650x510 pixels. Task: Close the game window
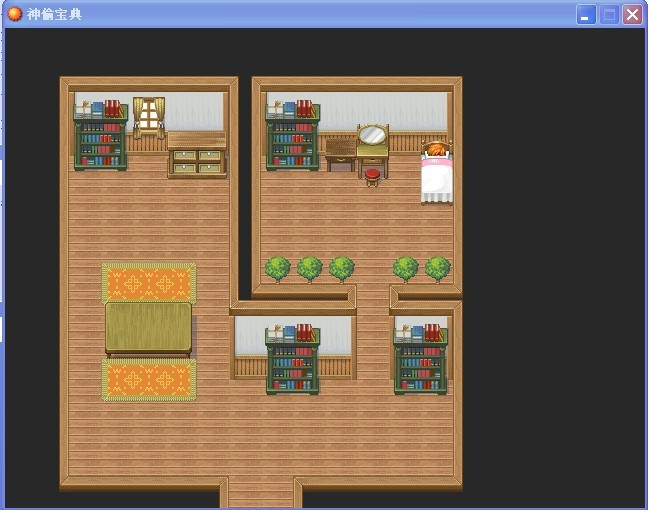pyautogui.click(x=632, y=15)
